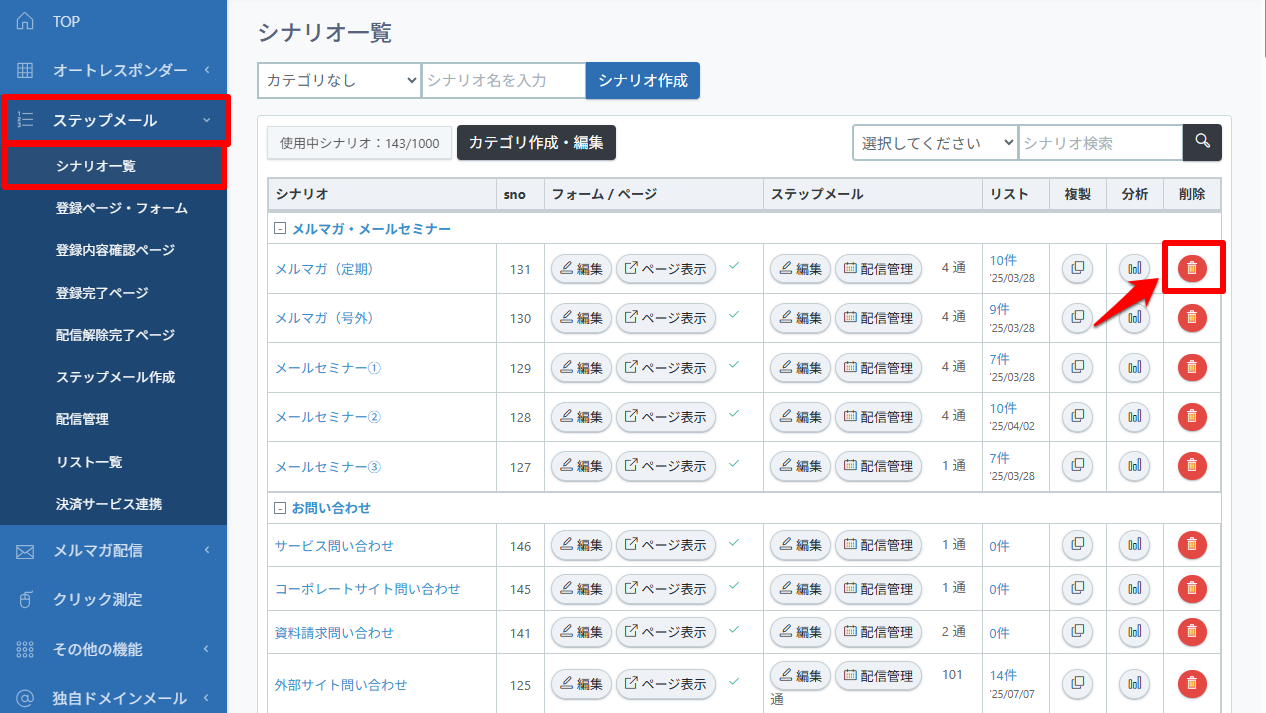Expand the 独自ドメインメール sidebar menu
1266x713 pixels.
click(113, 698)
